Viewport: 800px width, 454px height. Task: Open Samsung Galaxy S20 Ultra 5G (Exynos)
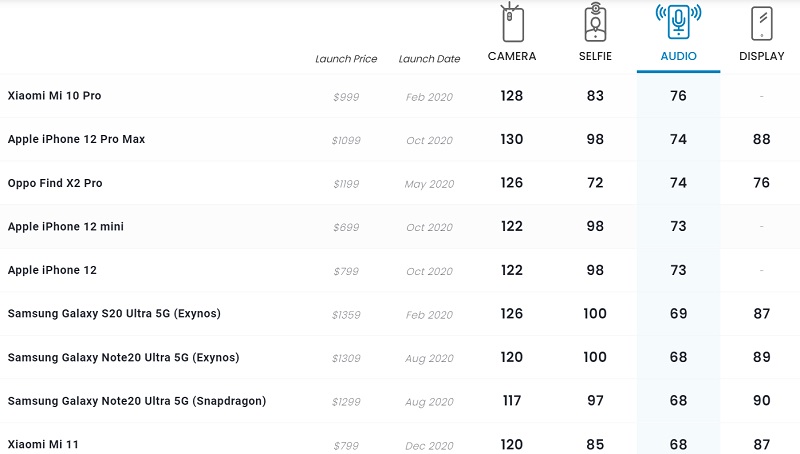click(x=114, y=314)
